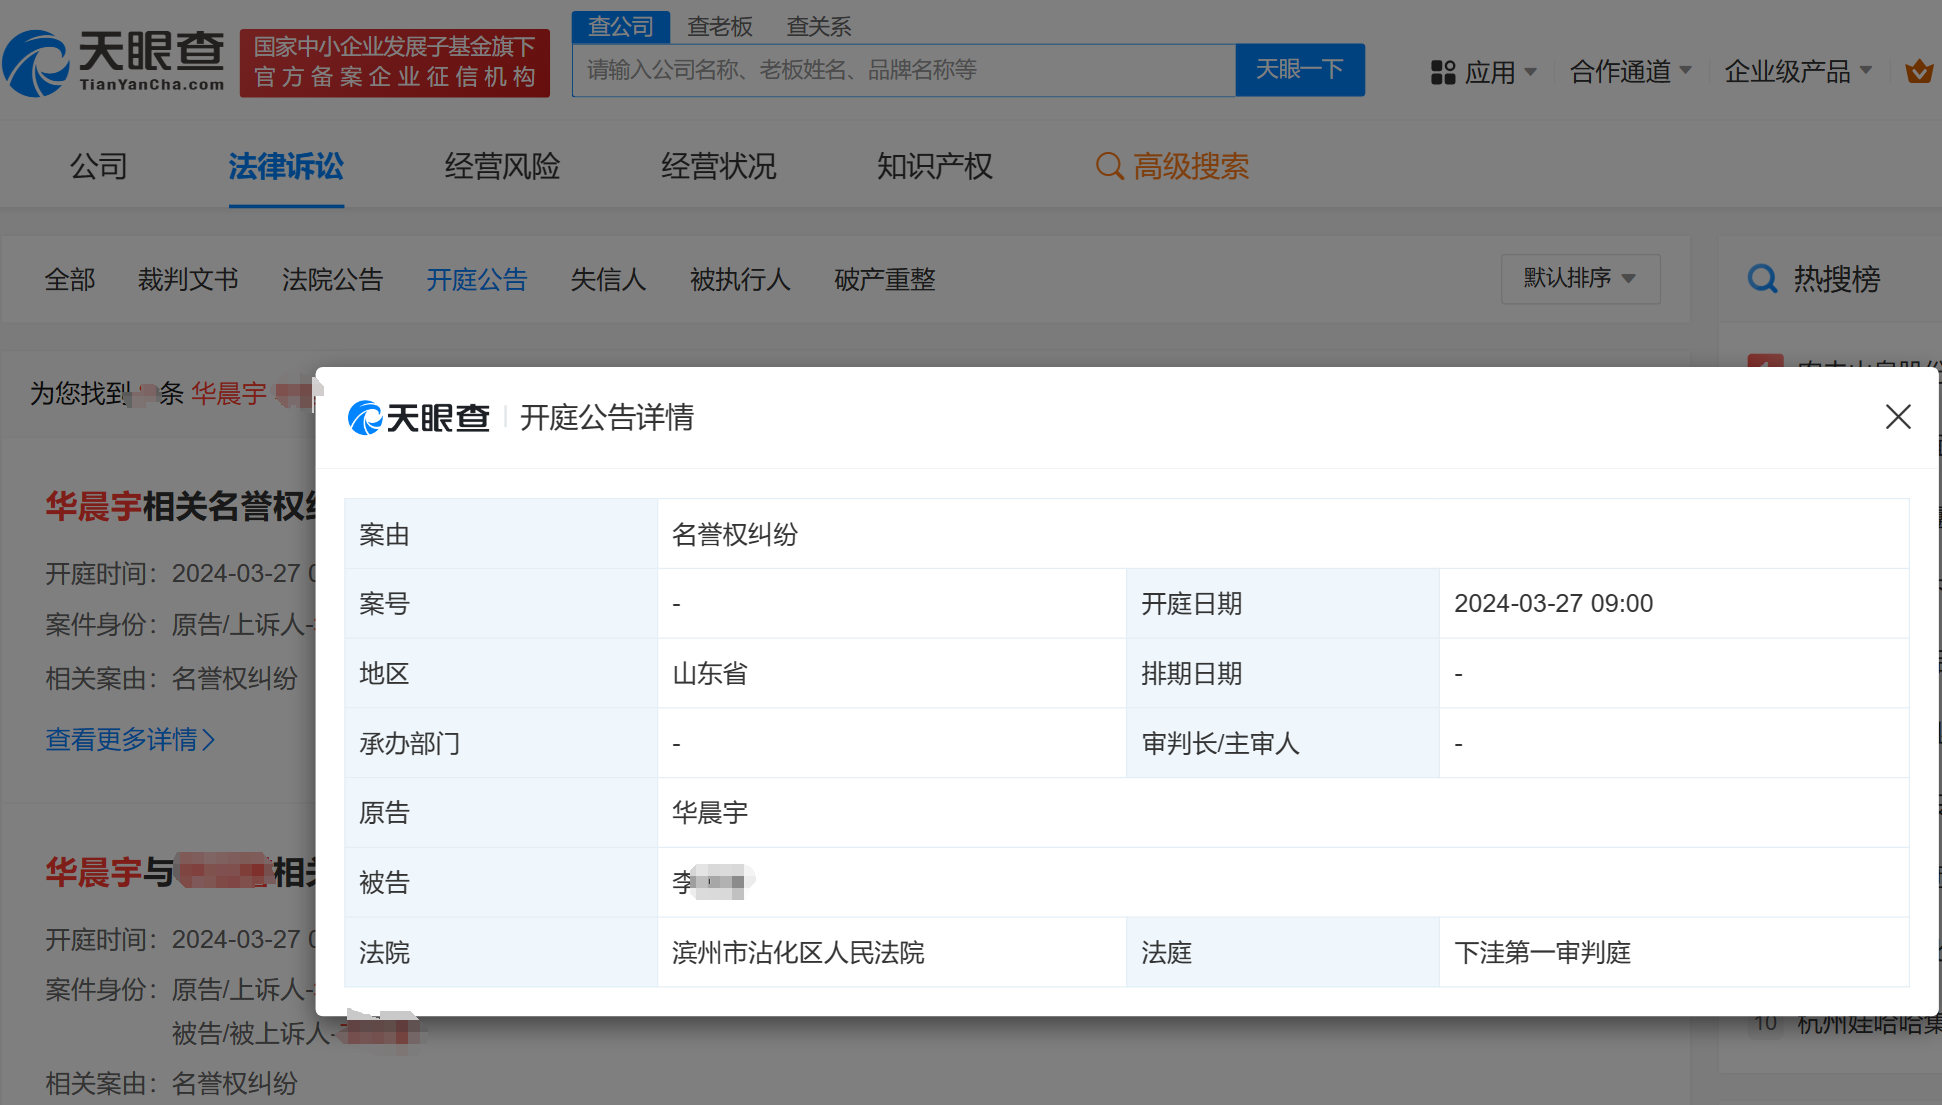Click the 高级搜索 magnifier icon

[x=1109, y=166]
